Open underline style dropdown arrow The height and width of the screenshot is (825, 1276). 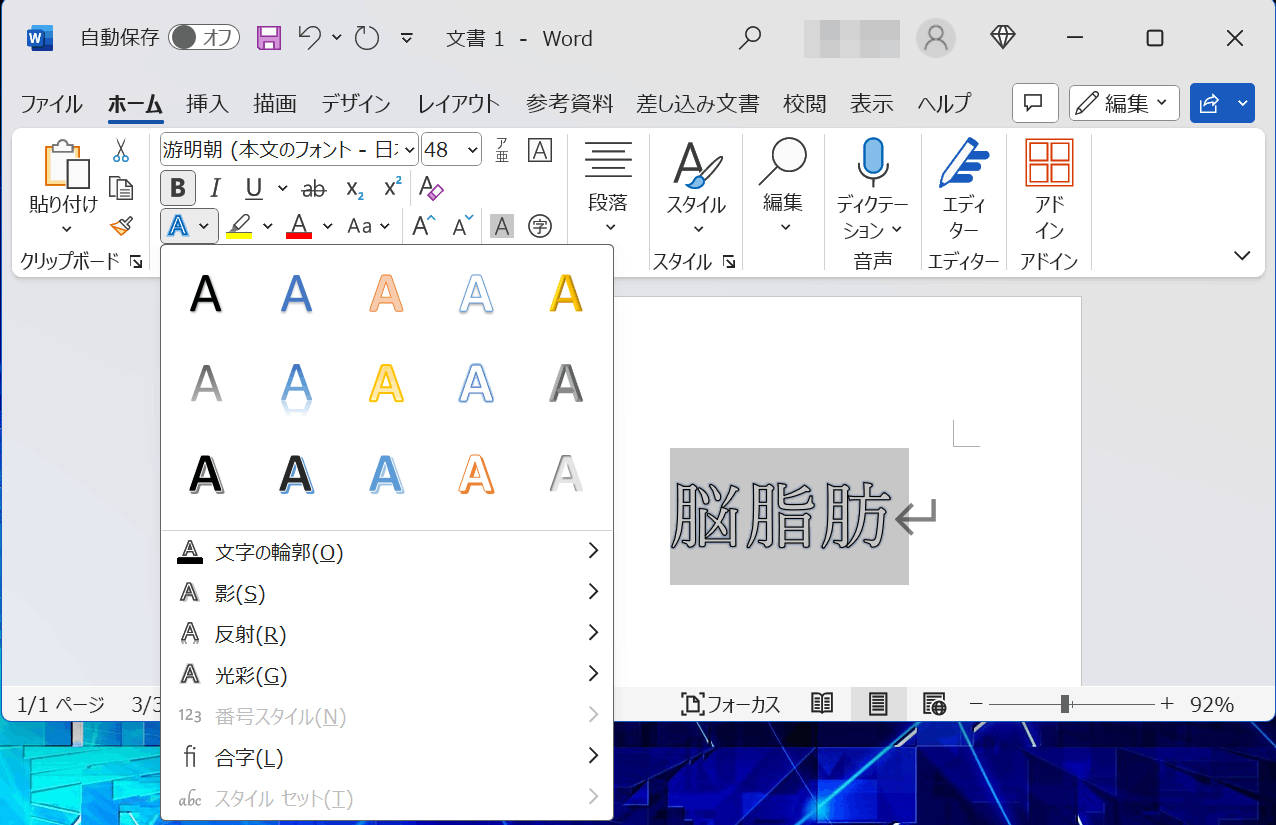coord(282,188)
